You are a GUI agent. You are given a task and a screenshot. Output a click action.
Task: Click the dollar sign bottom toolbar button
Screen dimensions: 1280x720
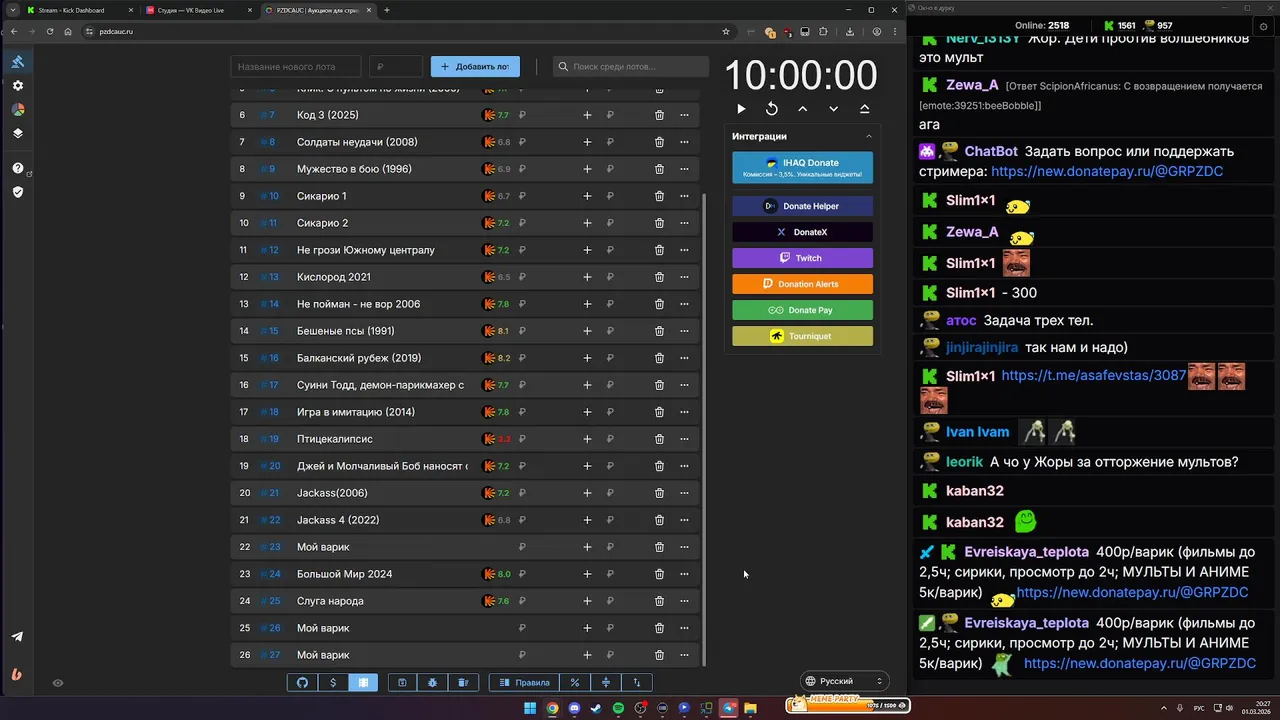(333, 683)
